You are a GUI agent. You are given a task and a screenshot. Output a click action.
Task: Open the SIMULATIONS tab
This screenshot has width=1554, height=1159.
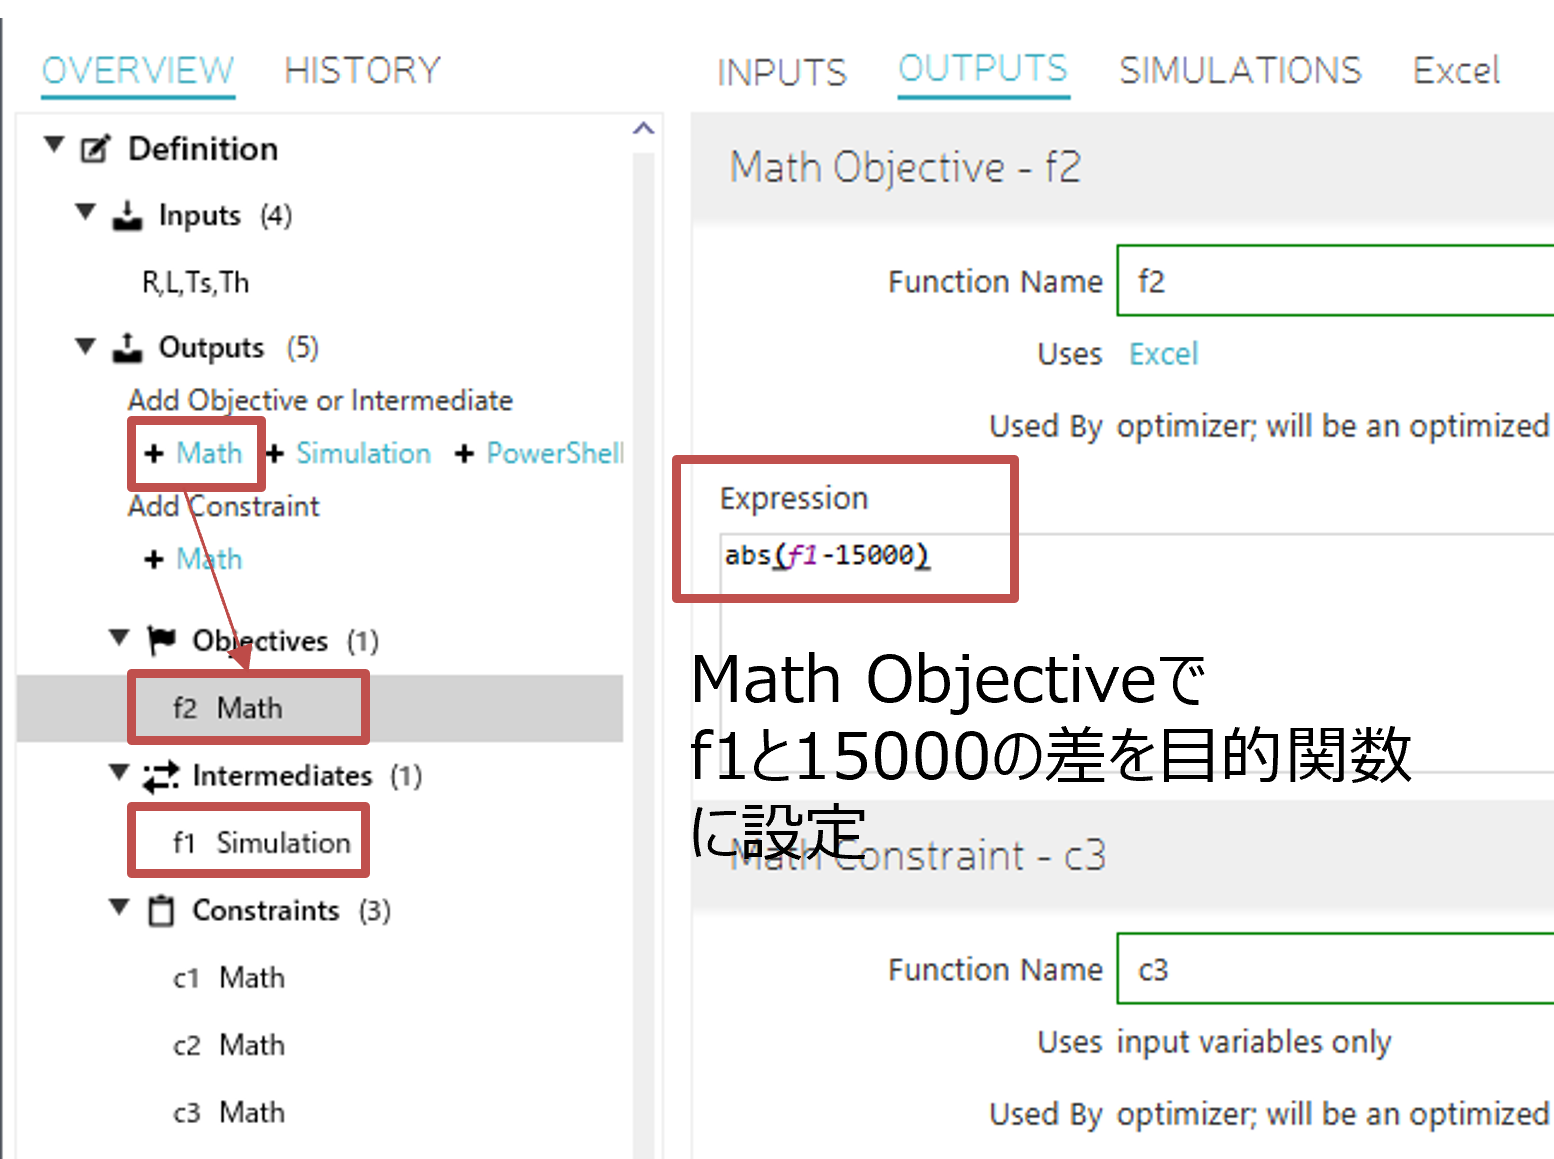point(1240,71)
